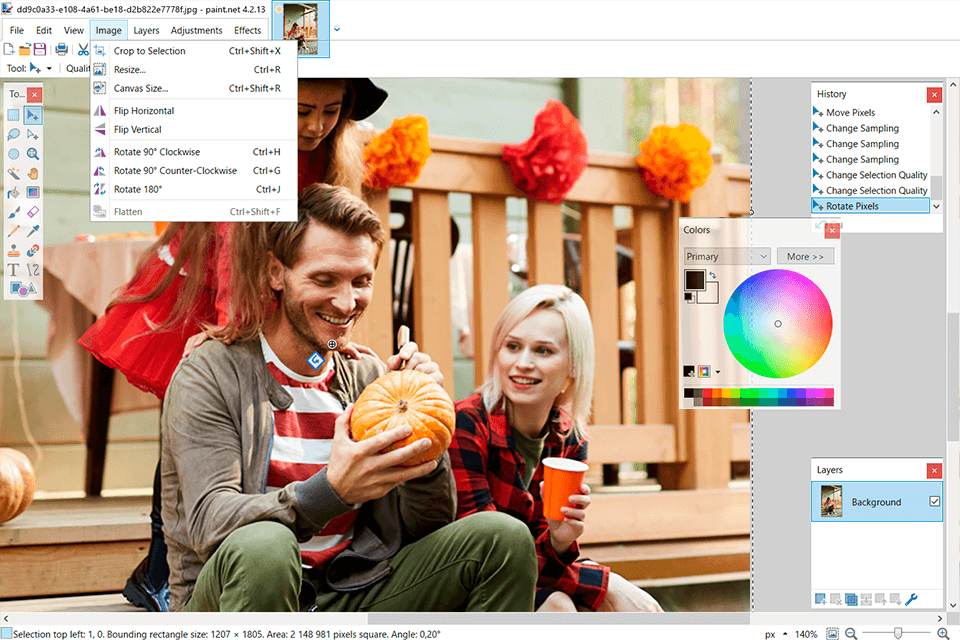Screen dimensions: 960x640
Task: Select the Paint Bucket tool
Action: click(x=13, y=192)
